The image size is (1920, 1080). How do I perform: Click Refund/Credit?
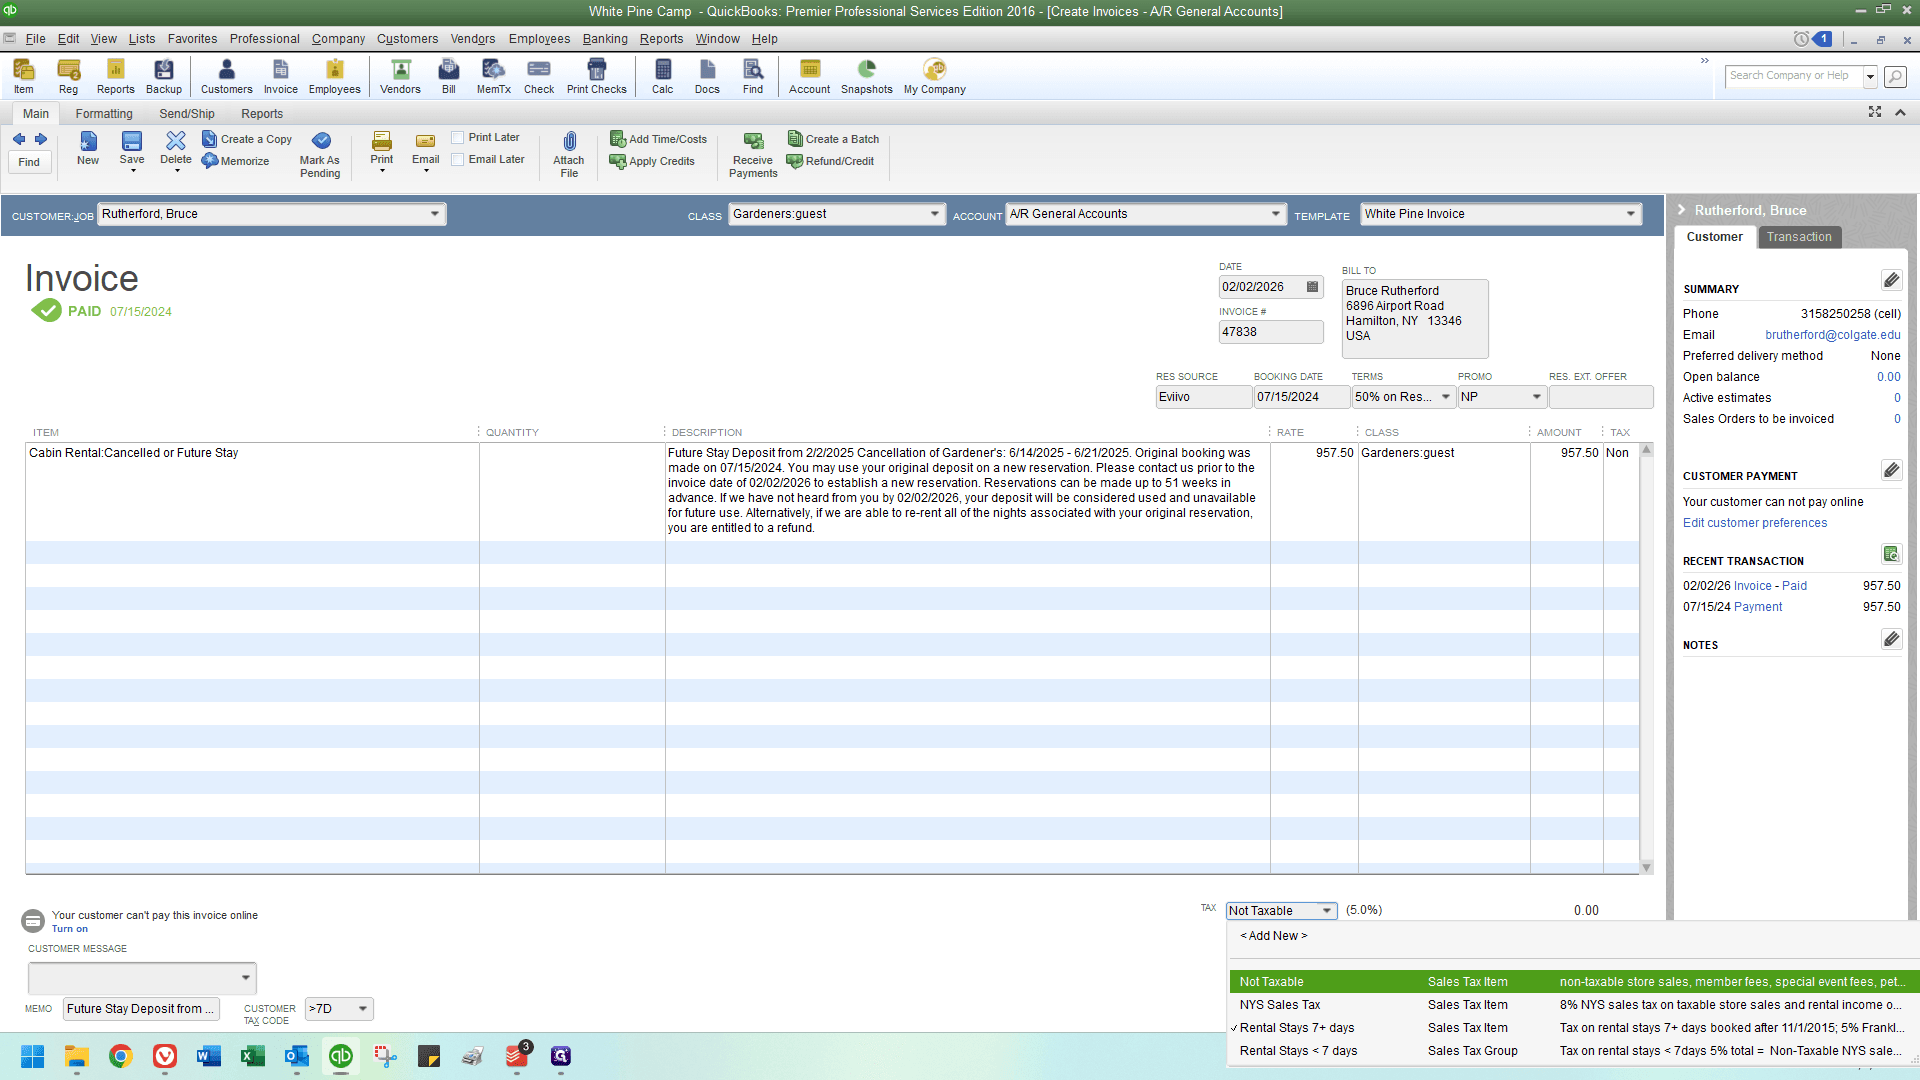click(830, 161)
